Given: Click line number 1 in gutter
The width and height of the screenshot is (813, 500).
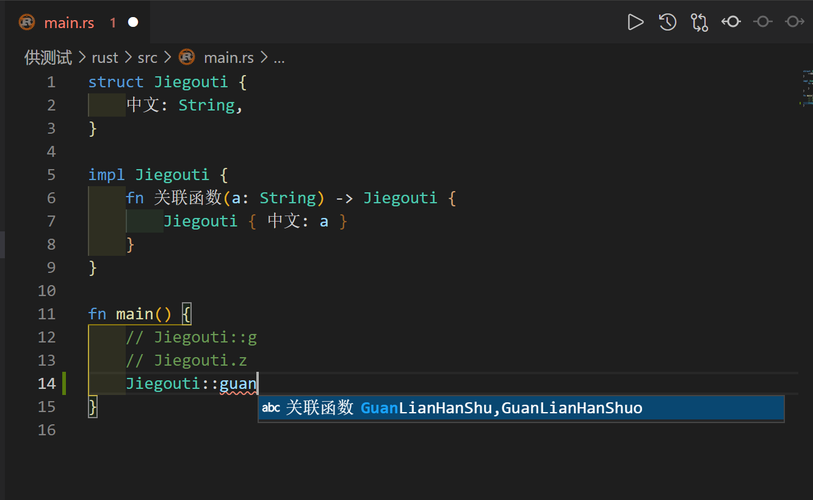Looking at the screenshot, I should coord(51,82).
